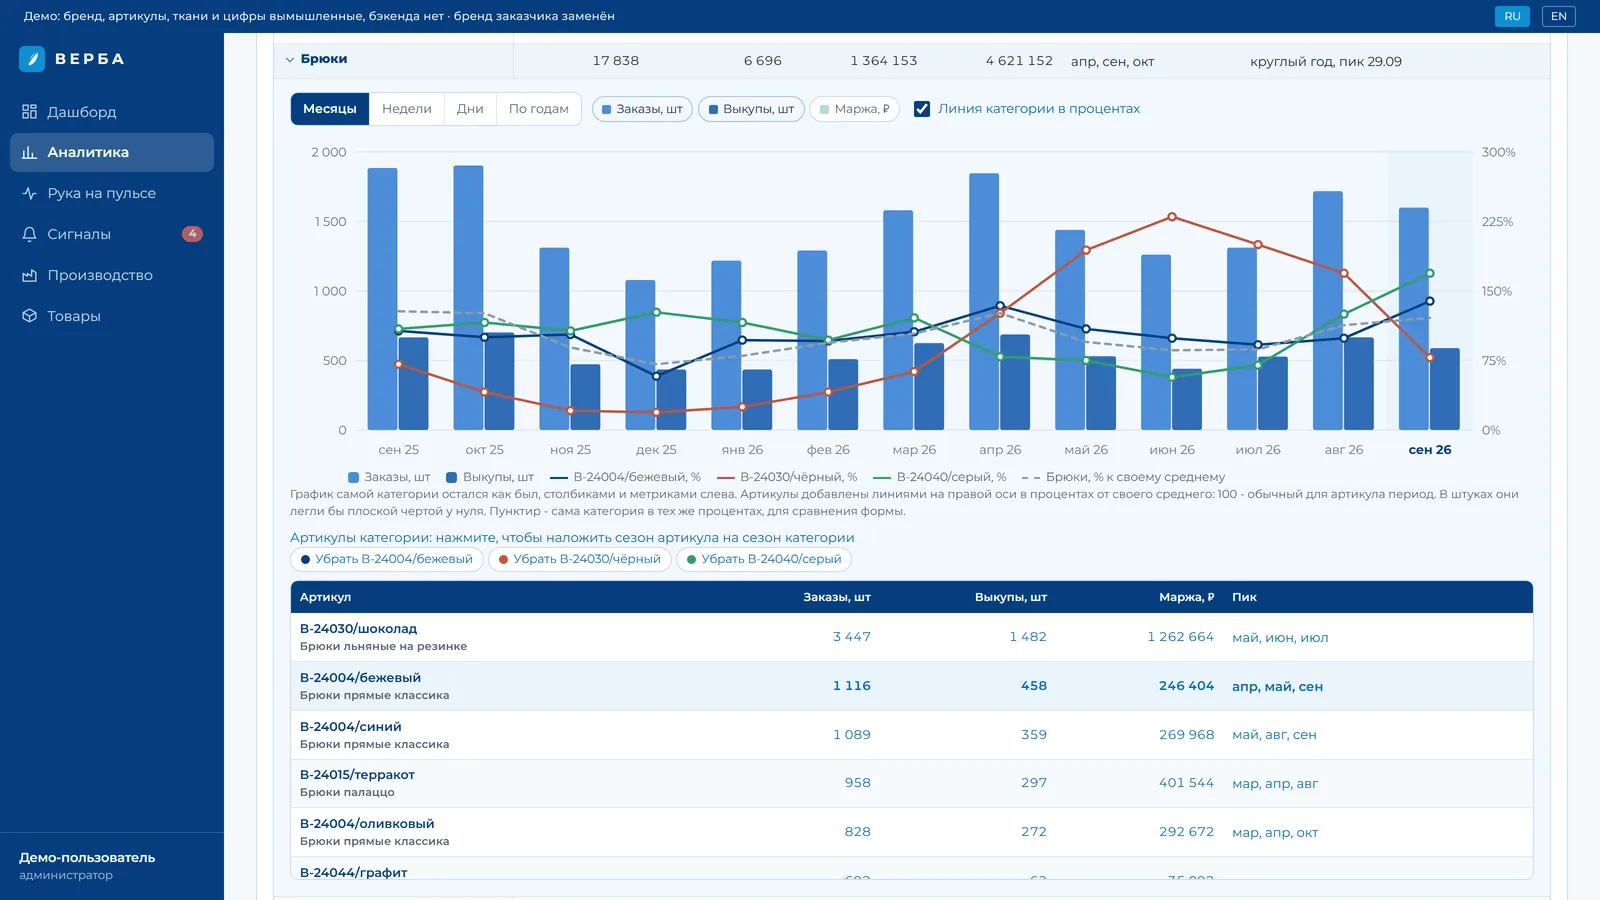The width and height of the screenshot is (1600, 900).
Task: Toggle the Заказы, шт series chip
Action: point(642,109)
